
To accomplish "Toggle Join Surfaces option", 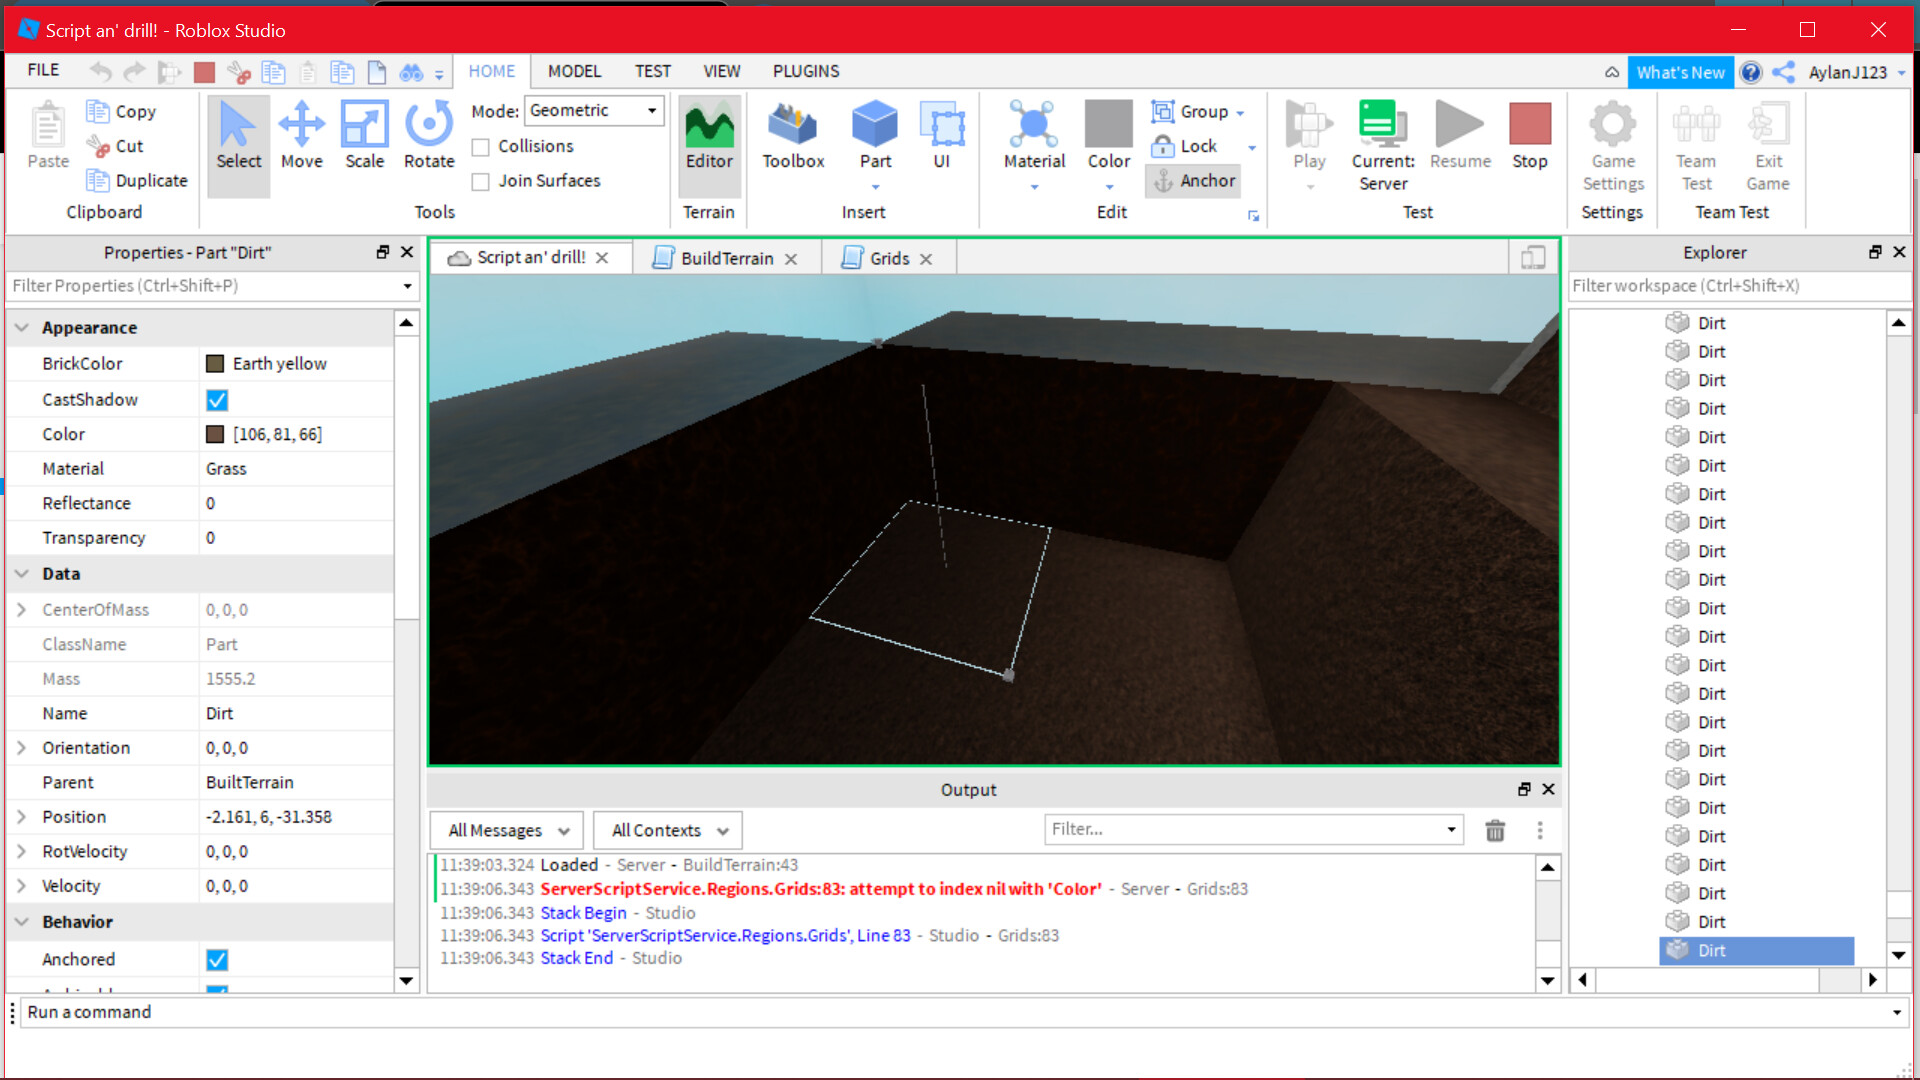I will 481,181.
